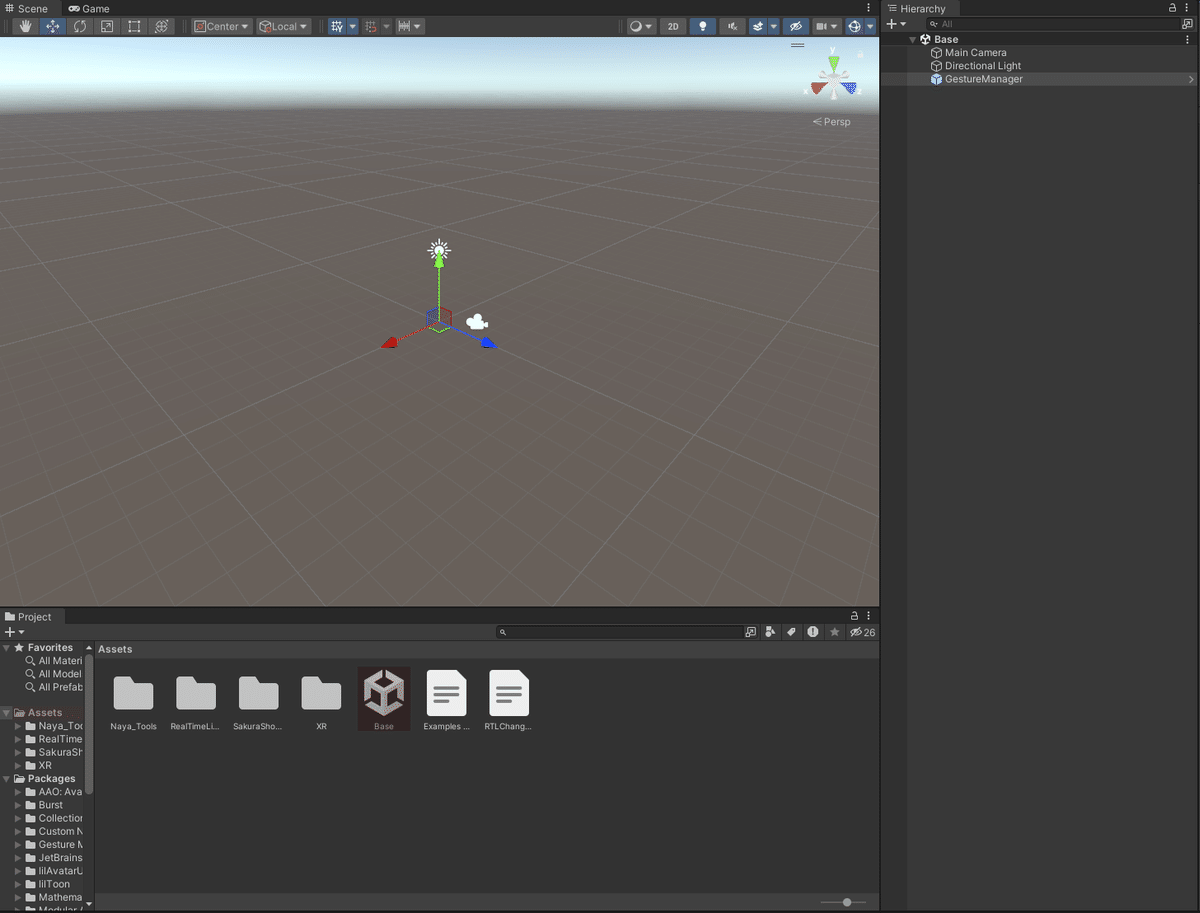This screenshot has width=1200, height=913.
Task: Toggle scene audio mute button
Action: pyautogui.click(x=731, y=26)
